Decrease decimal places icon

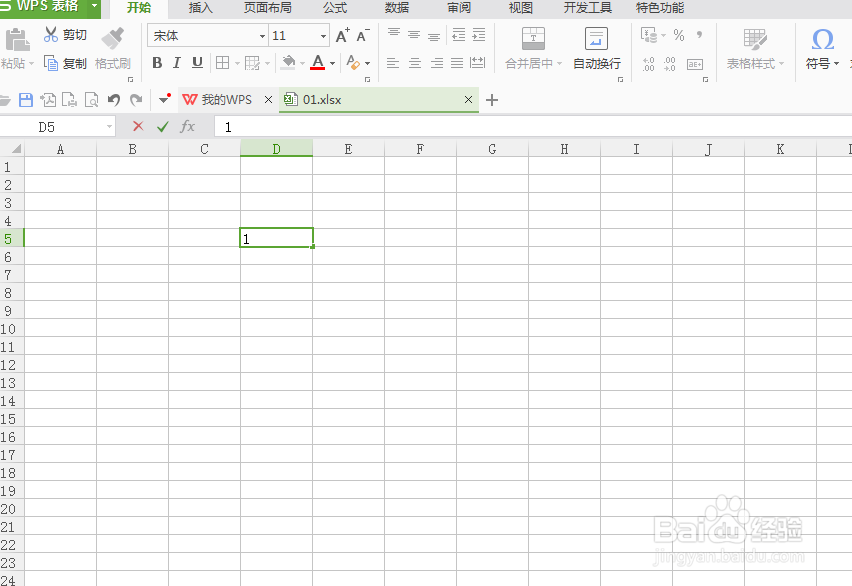(670, 64)
